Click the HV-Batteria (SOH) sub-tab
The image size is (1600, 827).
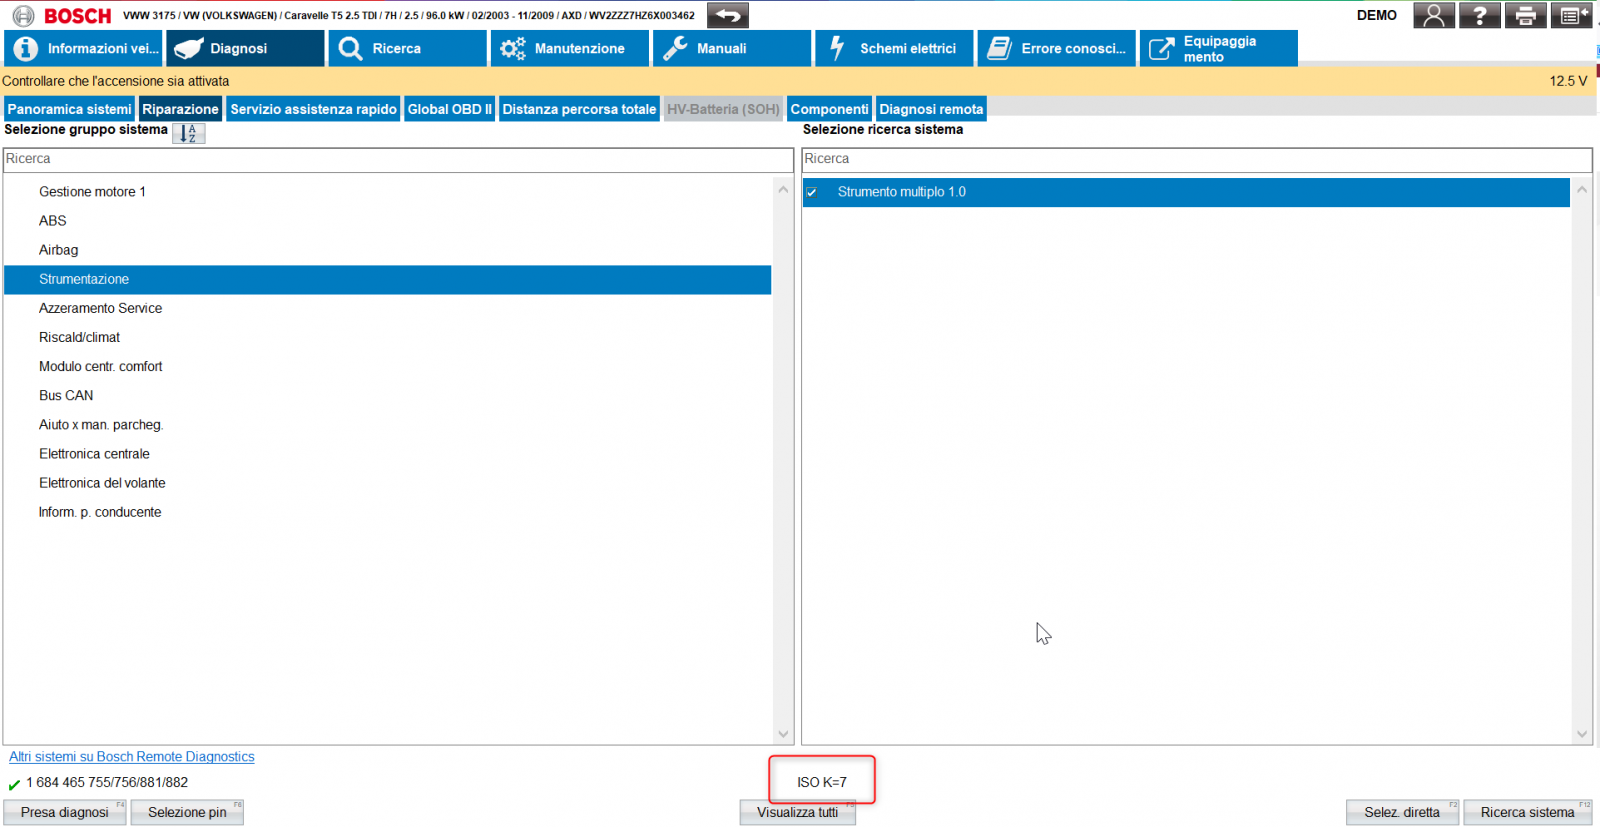click(723, 109)
